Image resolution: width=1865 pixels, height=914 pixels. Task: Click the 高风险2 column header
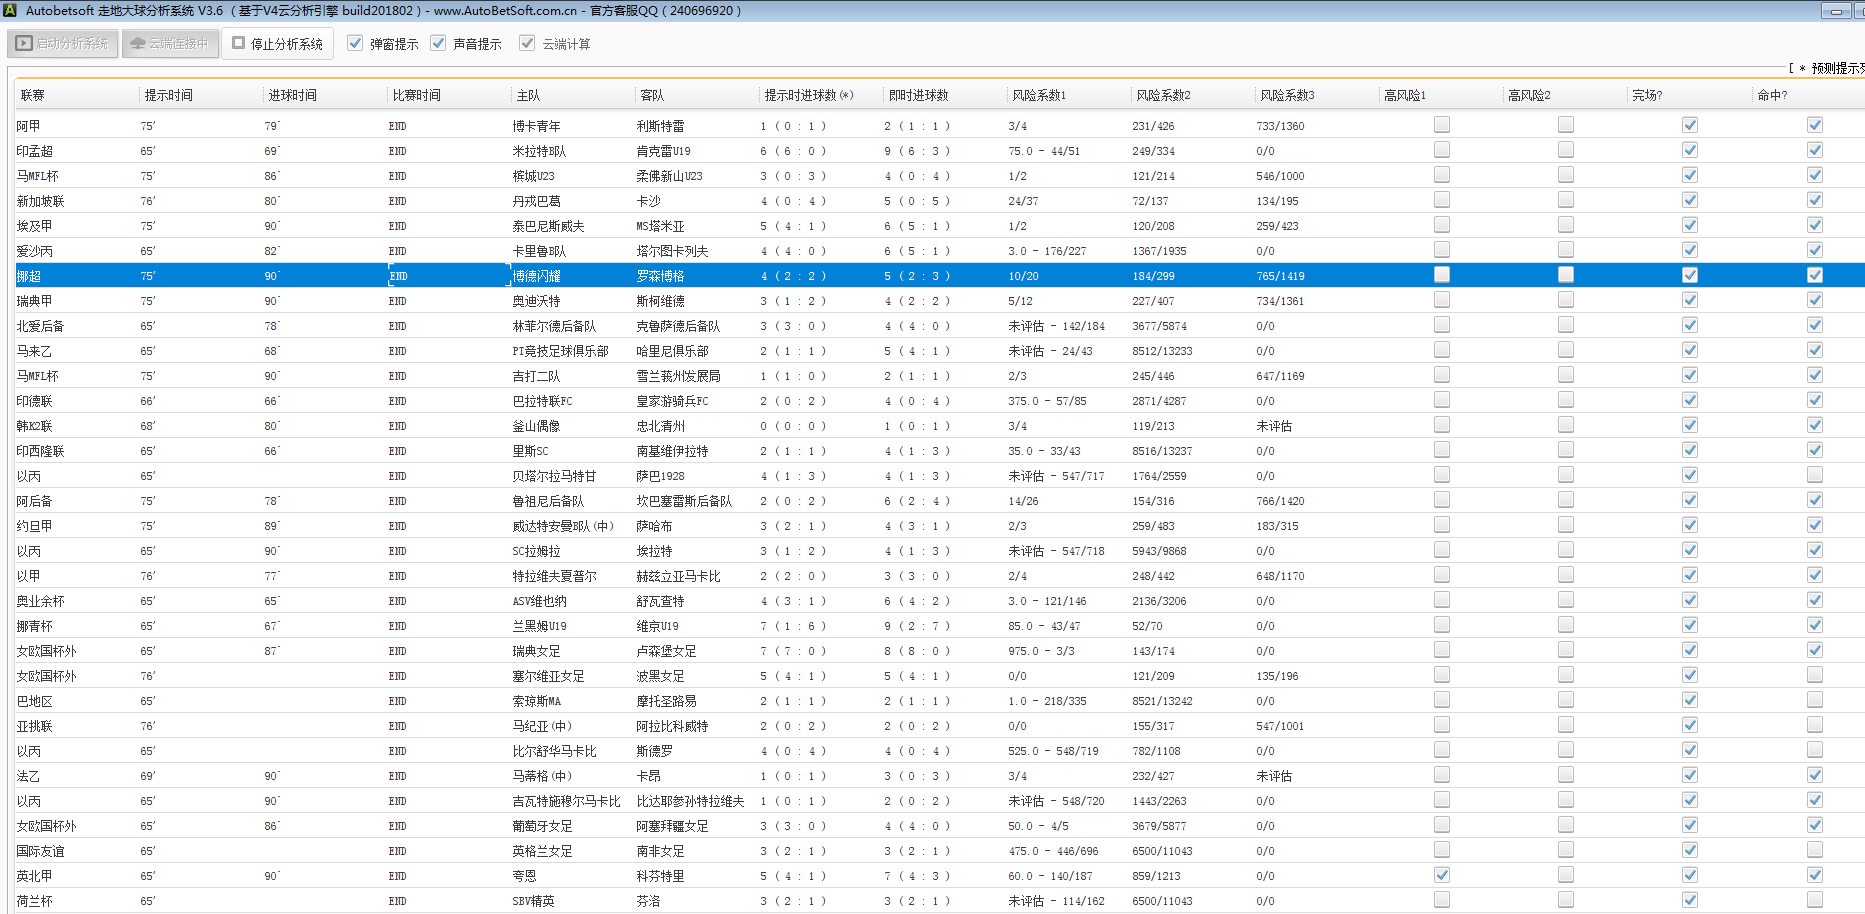click(1529, 95)
